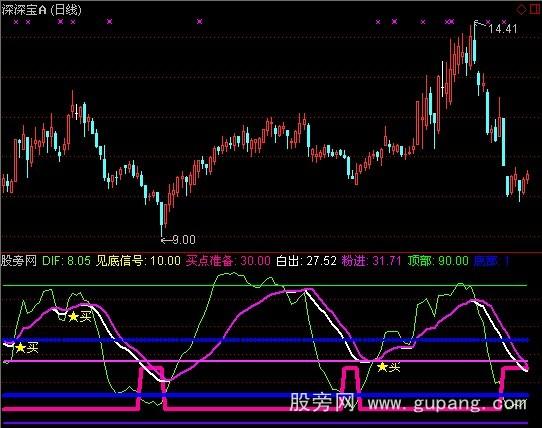Select the 见底信号: 10.00 readout
Image resolution: width=542 pixels, height=428 pixels.
(138, 260)
